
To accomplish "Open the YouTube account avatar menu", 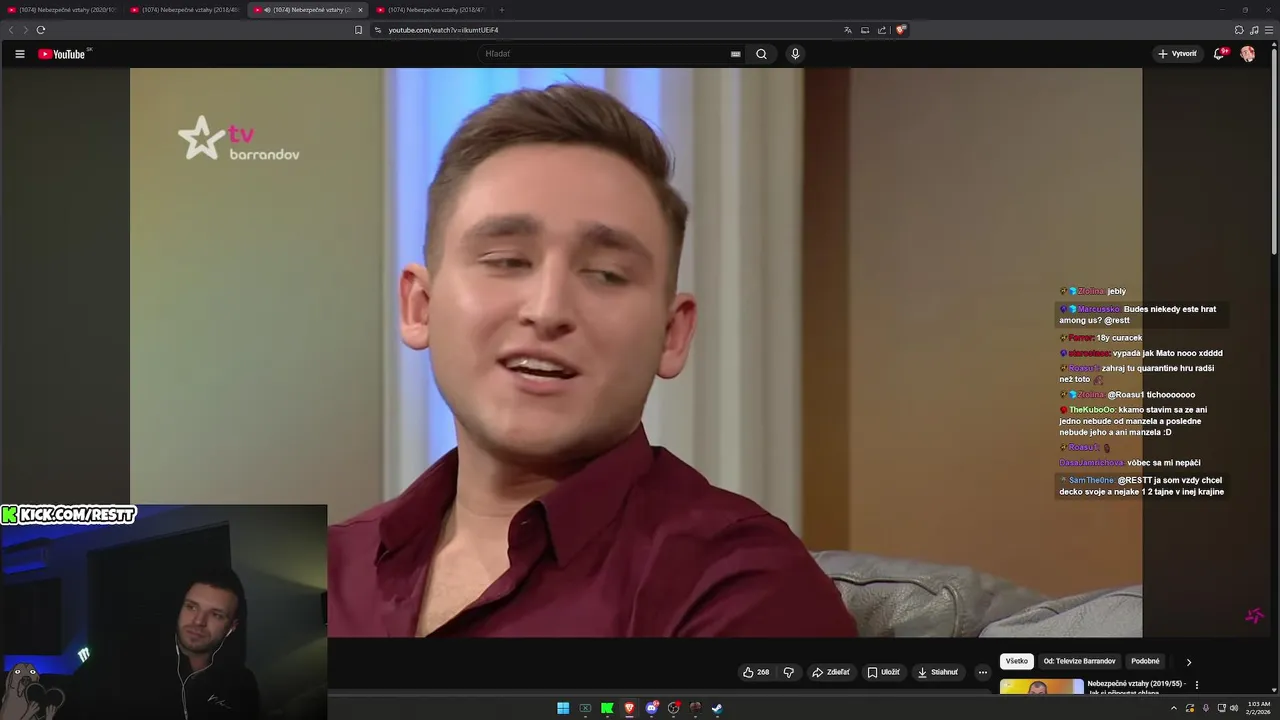I will pos(1248,54).
